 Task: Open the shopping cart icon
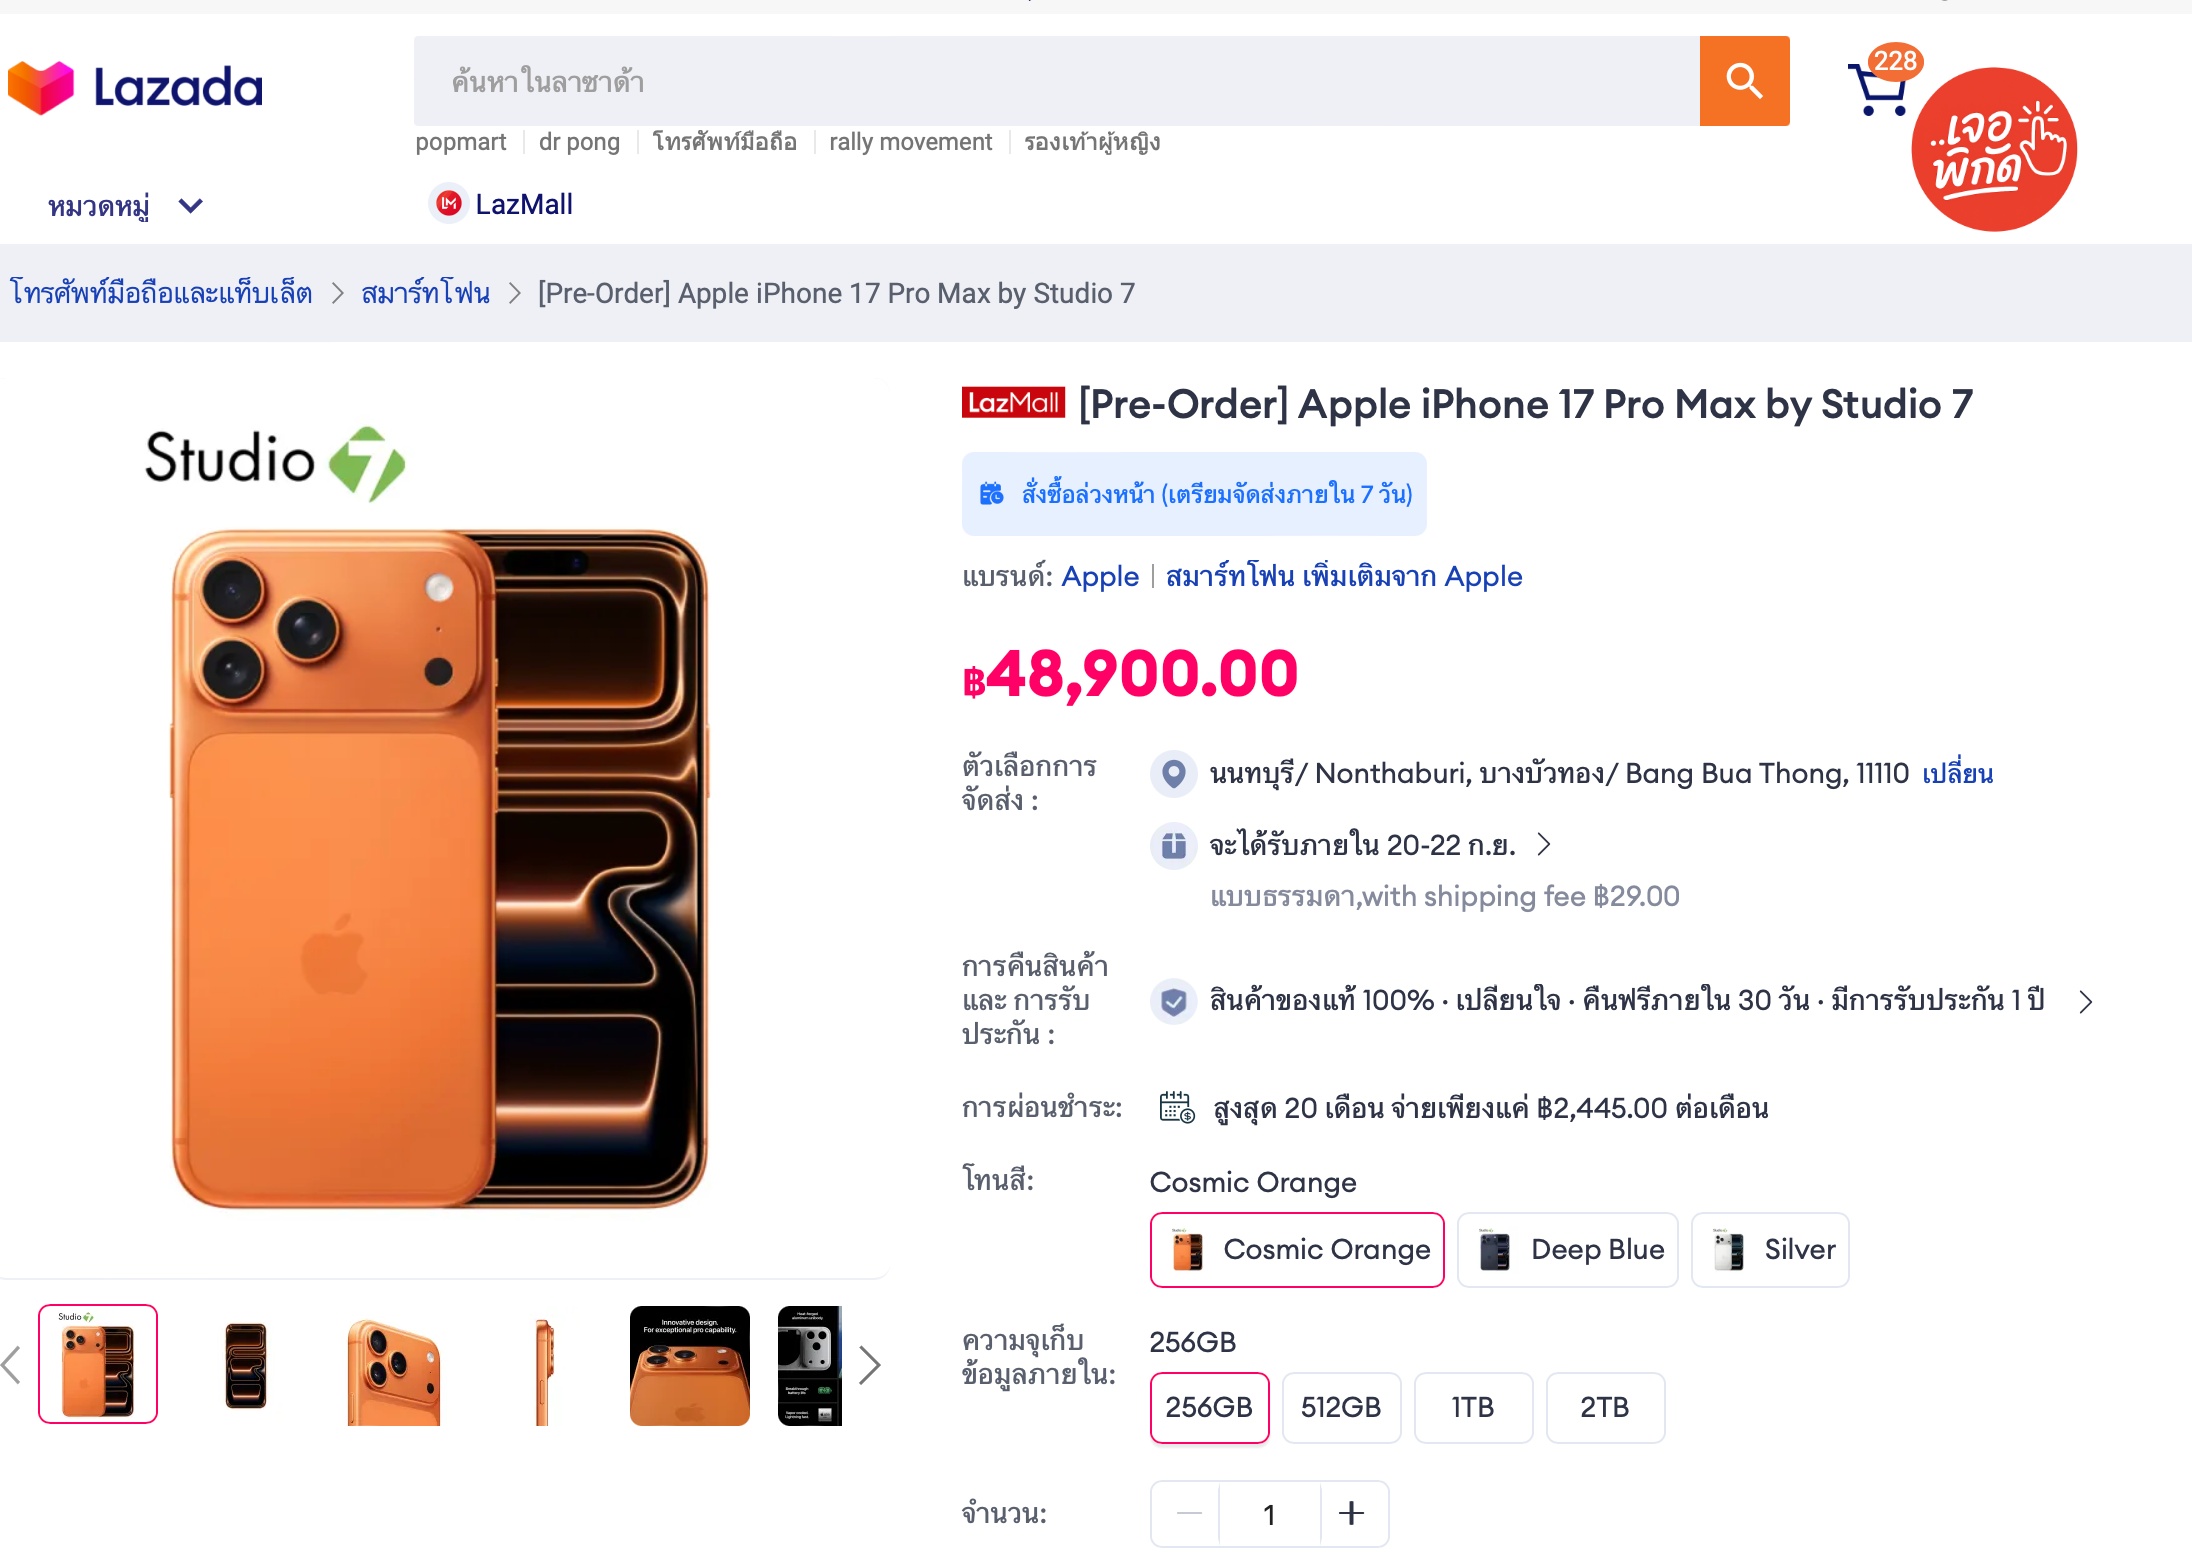[1879, 90]
